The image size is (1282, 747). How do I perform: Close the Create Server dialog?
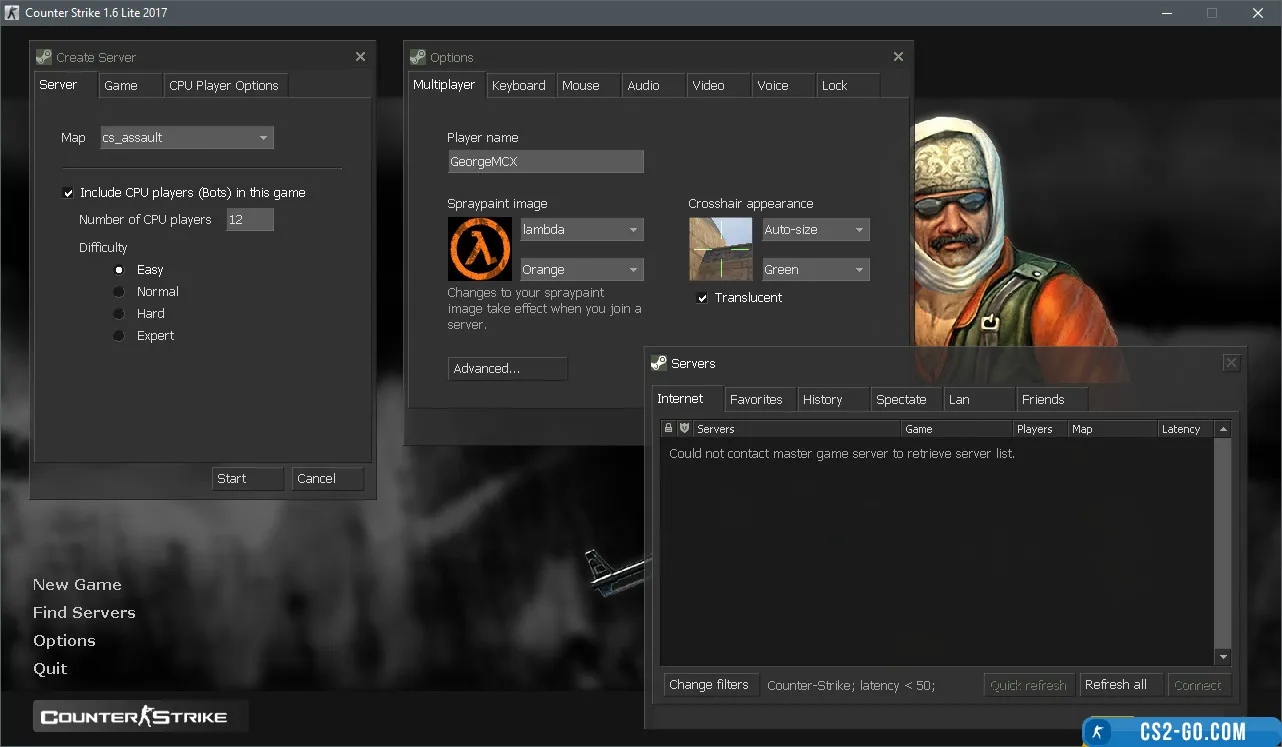360,57
